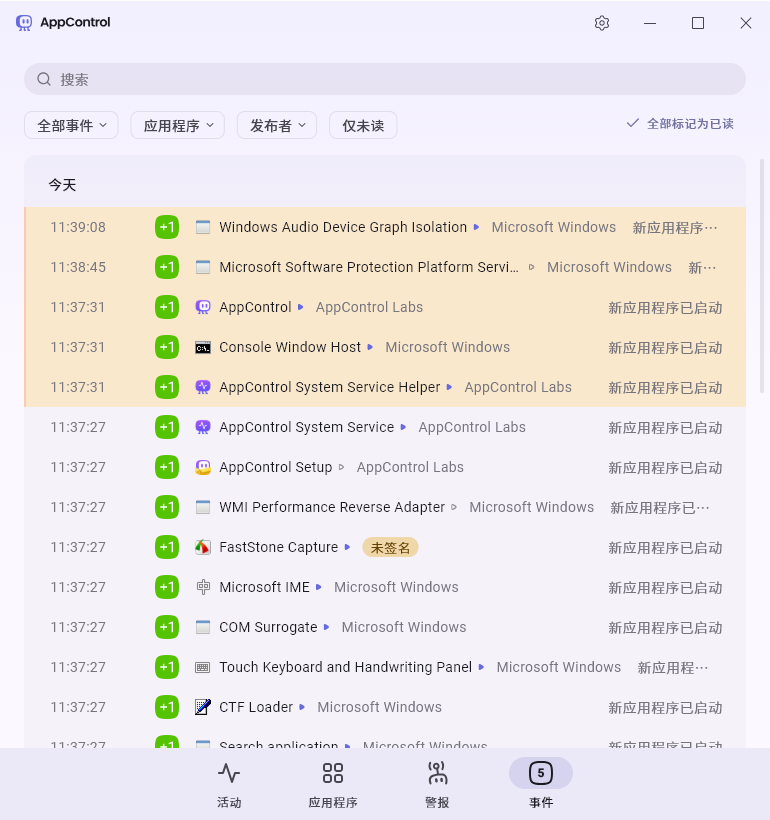Click the Console Window Host terminal icon
The height and width of the screenshot is (820, 770).
[203, 347]
